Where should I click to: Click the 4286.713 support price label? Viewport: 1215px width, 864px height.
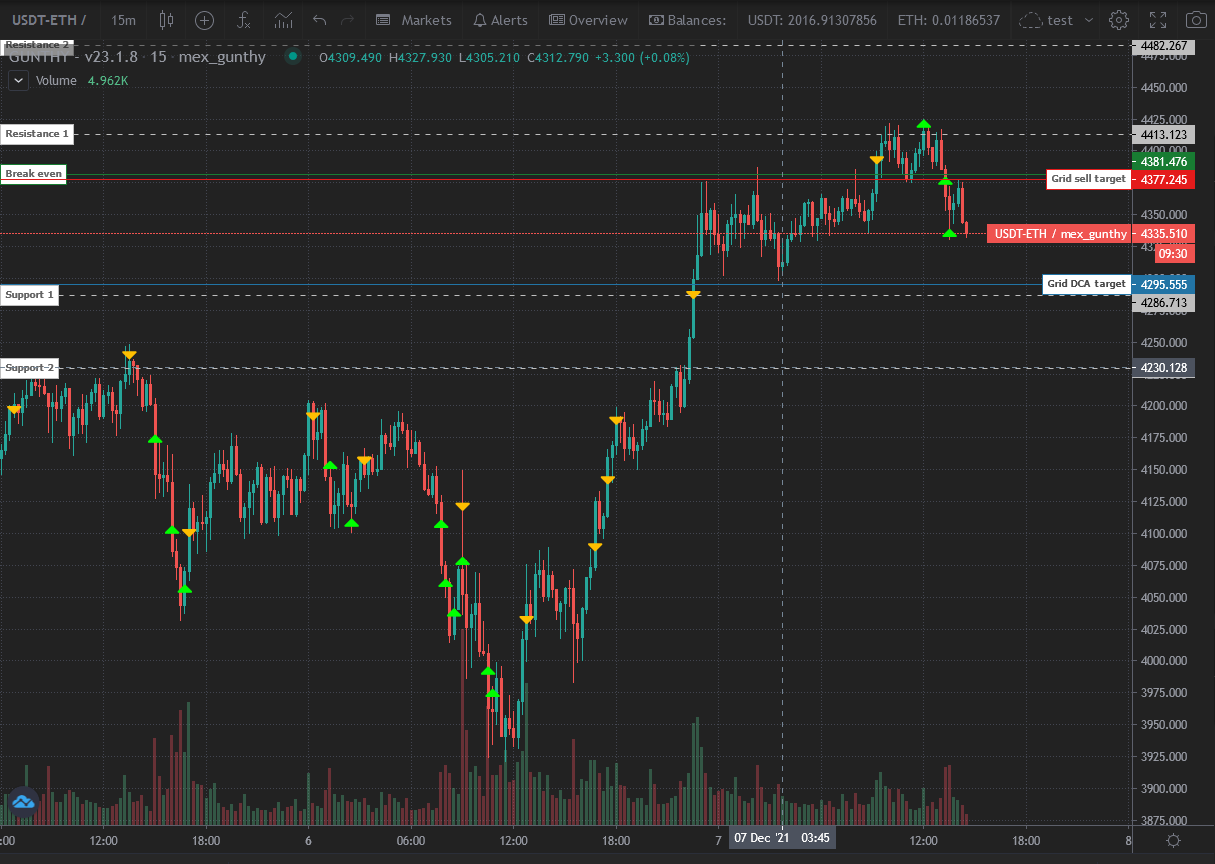point(1163,302)
